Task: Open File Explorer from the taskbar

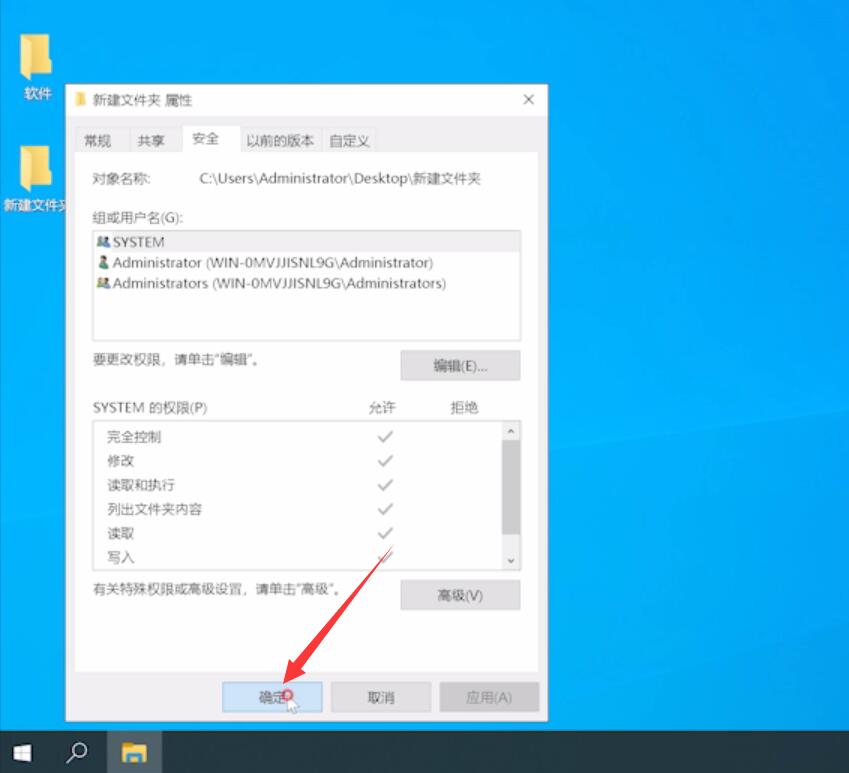Action: coord(134,752)
